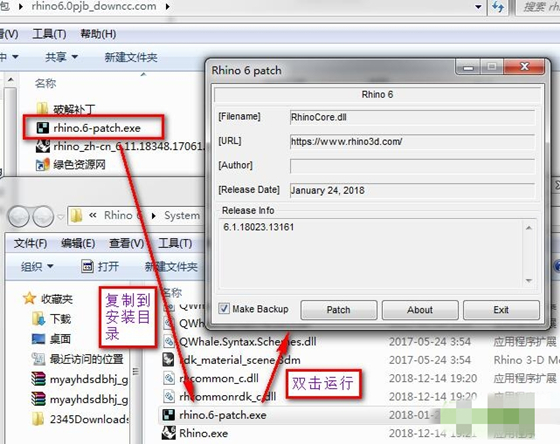
Task: Select rhino.6-patch.exe in the System folder
Action: click(x=222, y=415)
